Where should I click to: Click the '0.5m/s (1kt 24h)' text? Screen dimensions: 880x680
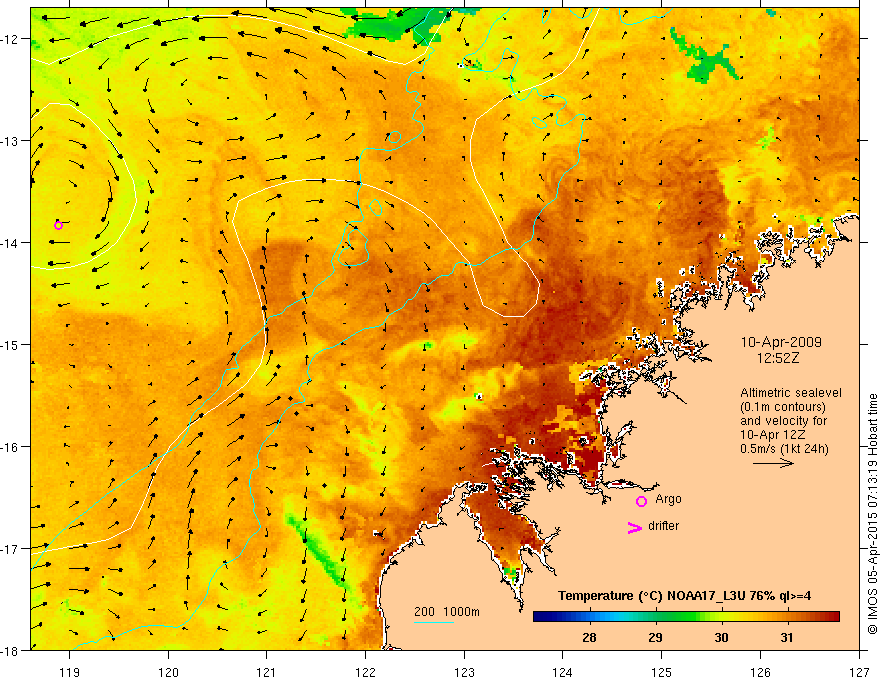coord(784,448)
